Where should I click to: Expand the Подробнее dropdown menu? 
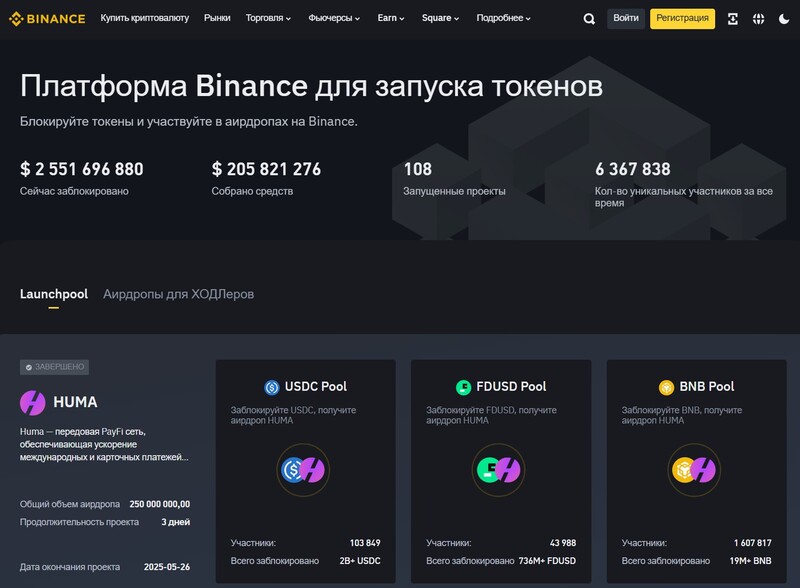click(x=504, y=18)
